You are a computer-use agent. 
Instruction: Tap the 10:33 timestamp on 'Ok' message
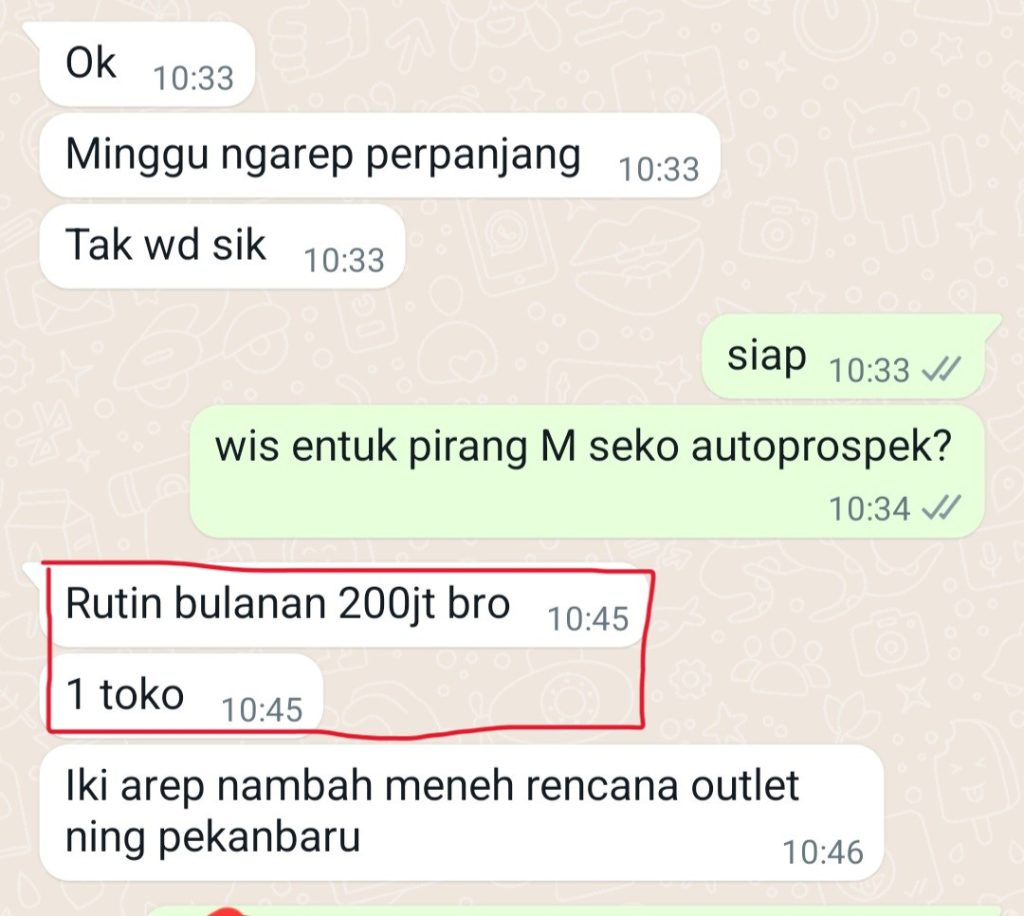[193, 78]
